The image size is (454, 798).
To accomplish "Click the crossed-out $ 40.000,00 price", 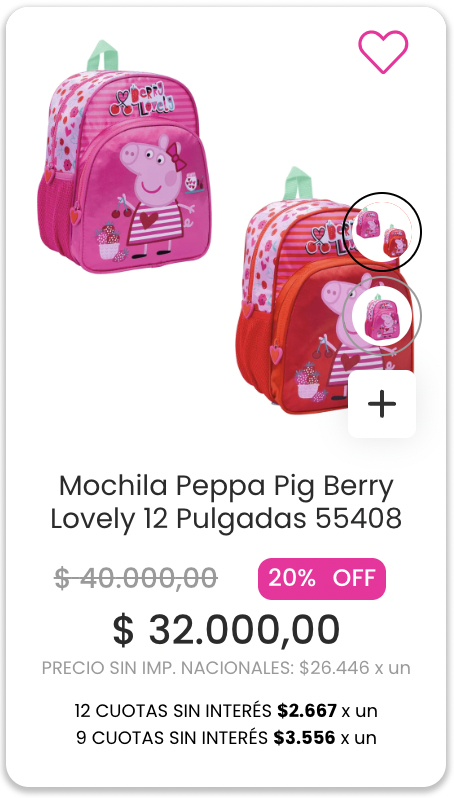I will 136,579.
